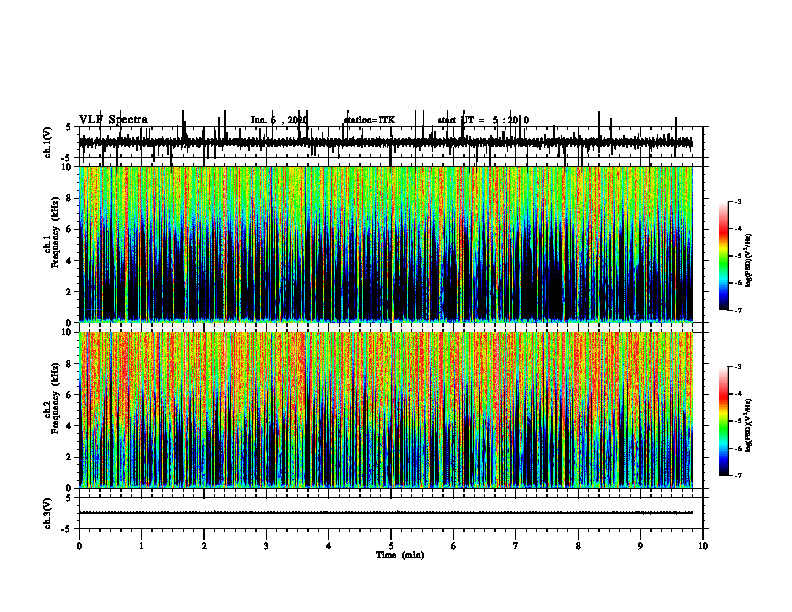The image size is (792, 612).
Task: Click the ch.1 spectrogram color scale bar
Action: 723,255
